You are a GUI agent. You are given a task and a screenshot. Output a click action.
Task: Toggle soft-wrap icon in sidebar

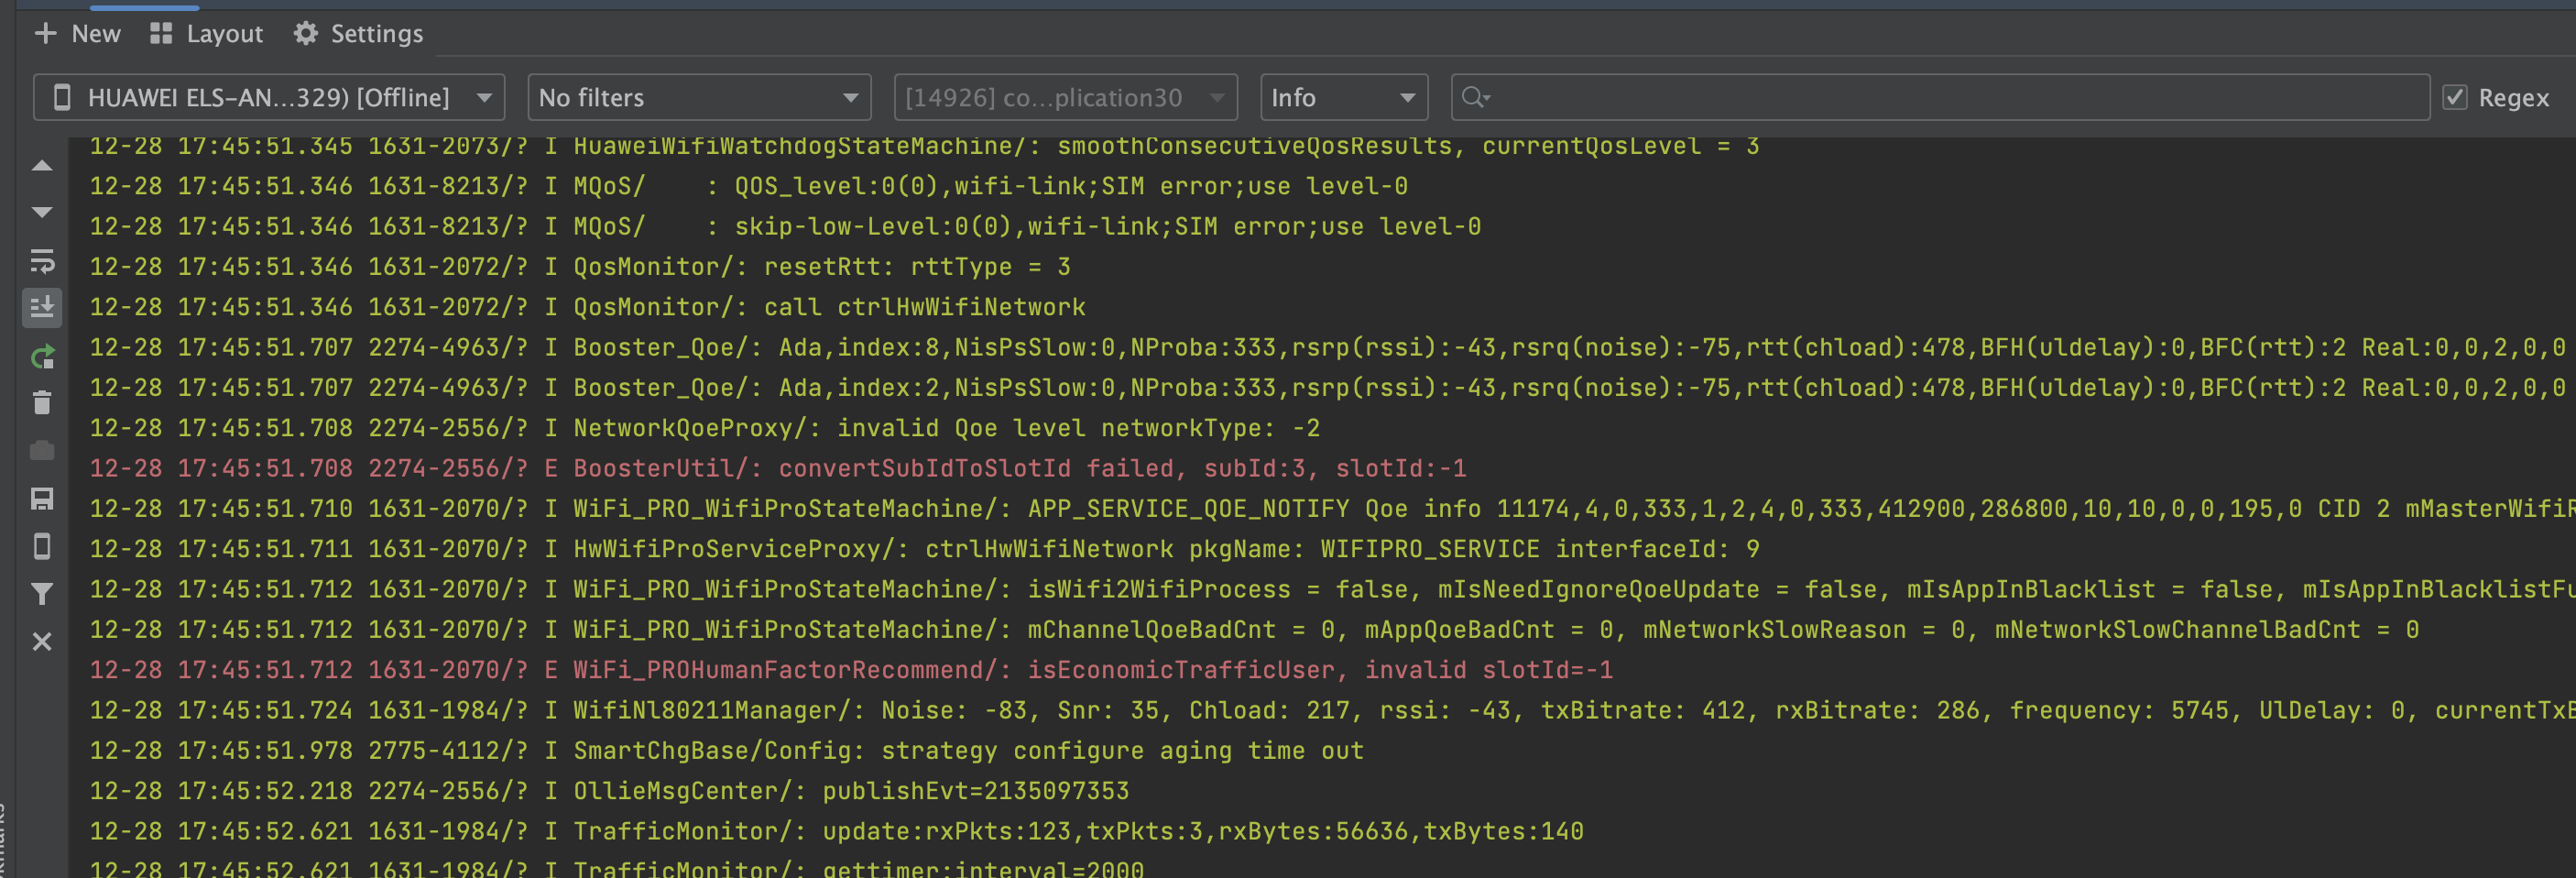(42, 261)
